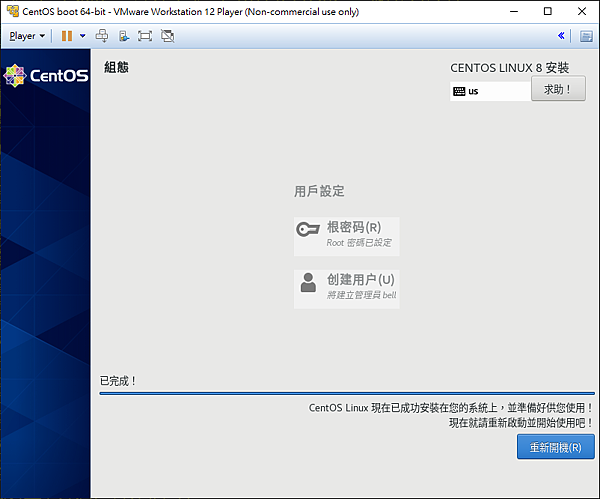Pause the virtual machine
Image resolution: width=600 pixels, height=499 pixels.
point(67,36)
